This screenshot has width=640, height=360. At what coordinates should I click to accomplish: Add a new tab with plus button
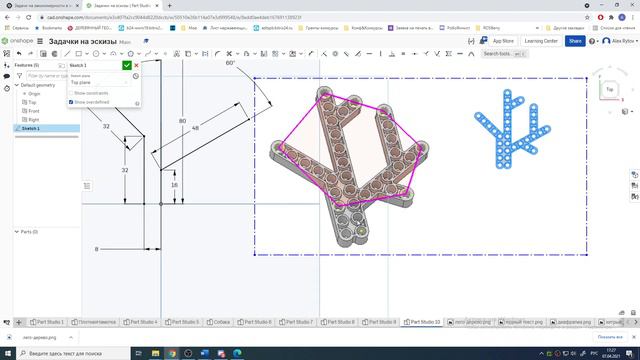[19, 322]
